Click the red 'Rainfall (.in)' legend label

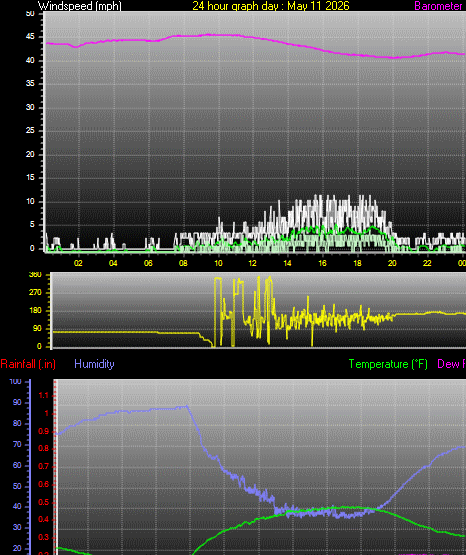point(28,364)
